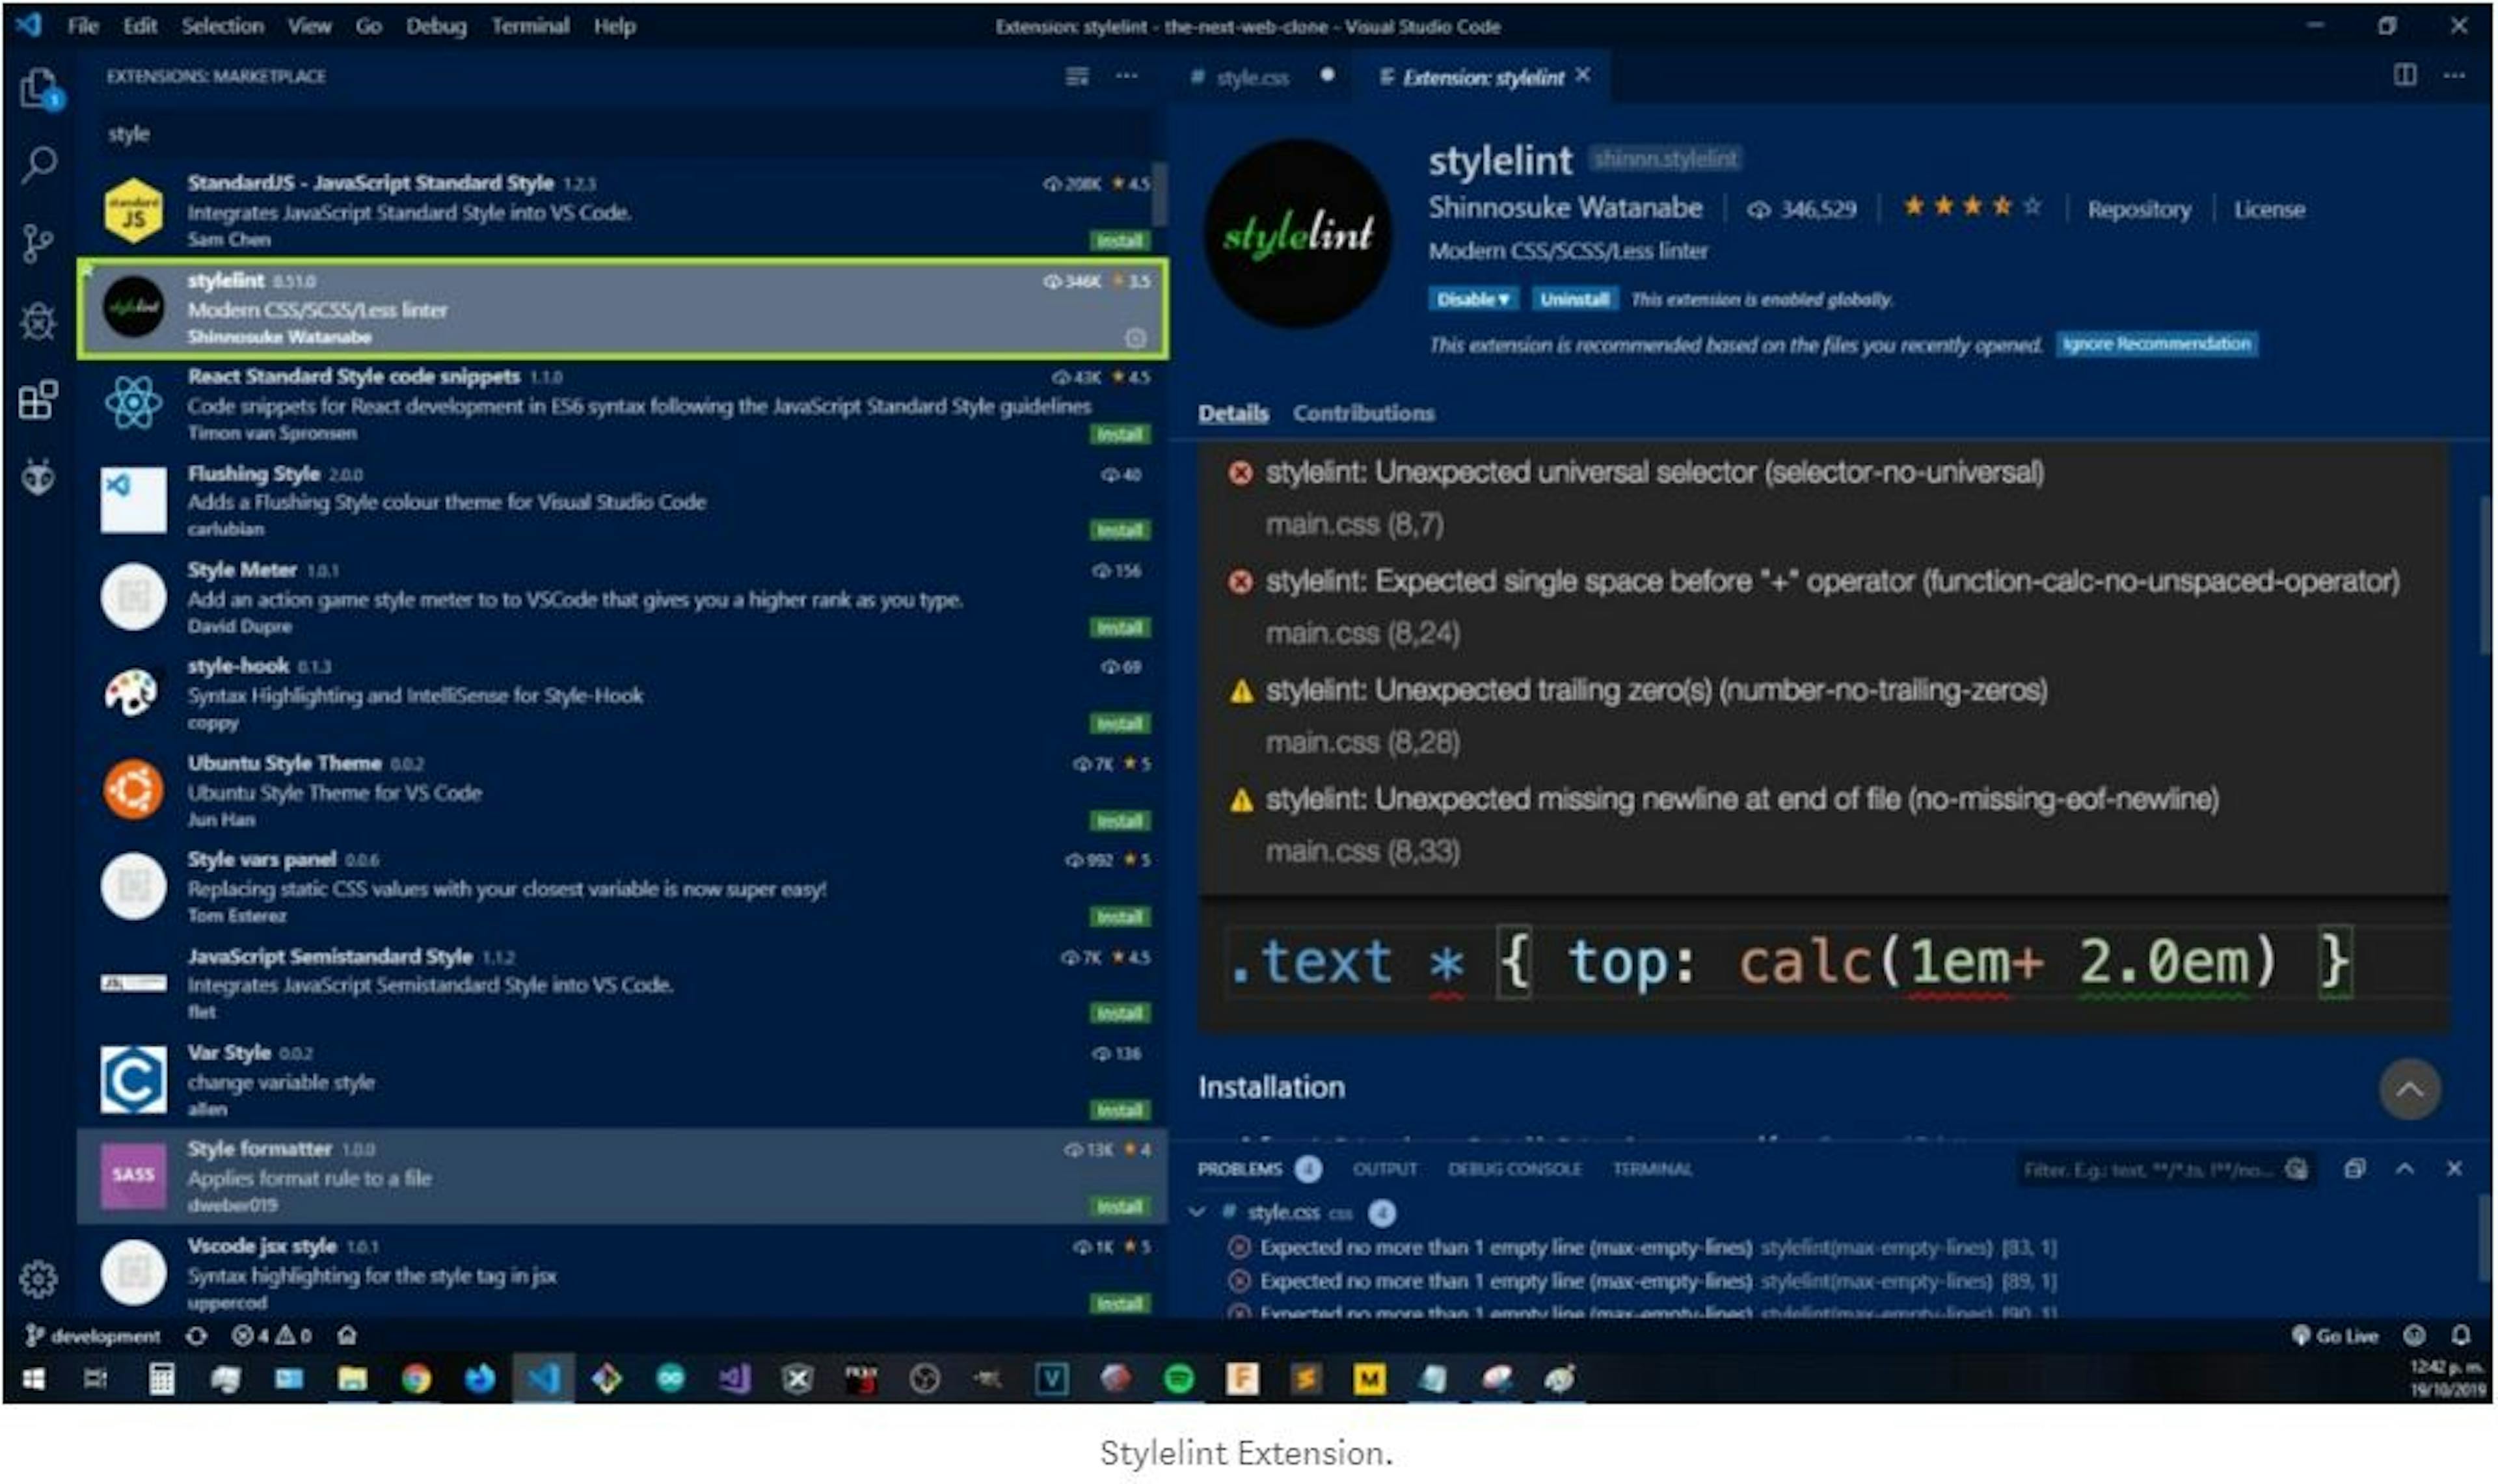Open the Selection menu
Image resolution: width=2498 pixels, height=1484 pixels.
pyautogui.click(x=222, y=26)
